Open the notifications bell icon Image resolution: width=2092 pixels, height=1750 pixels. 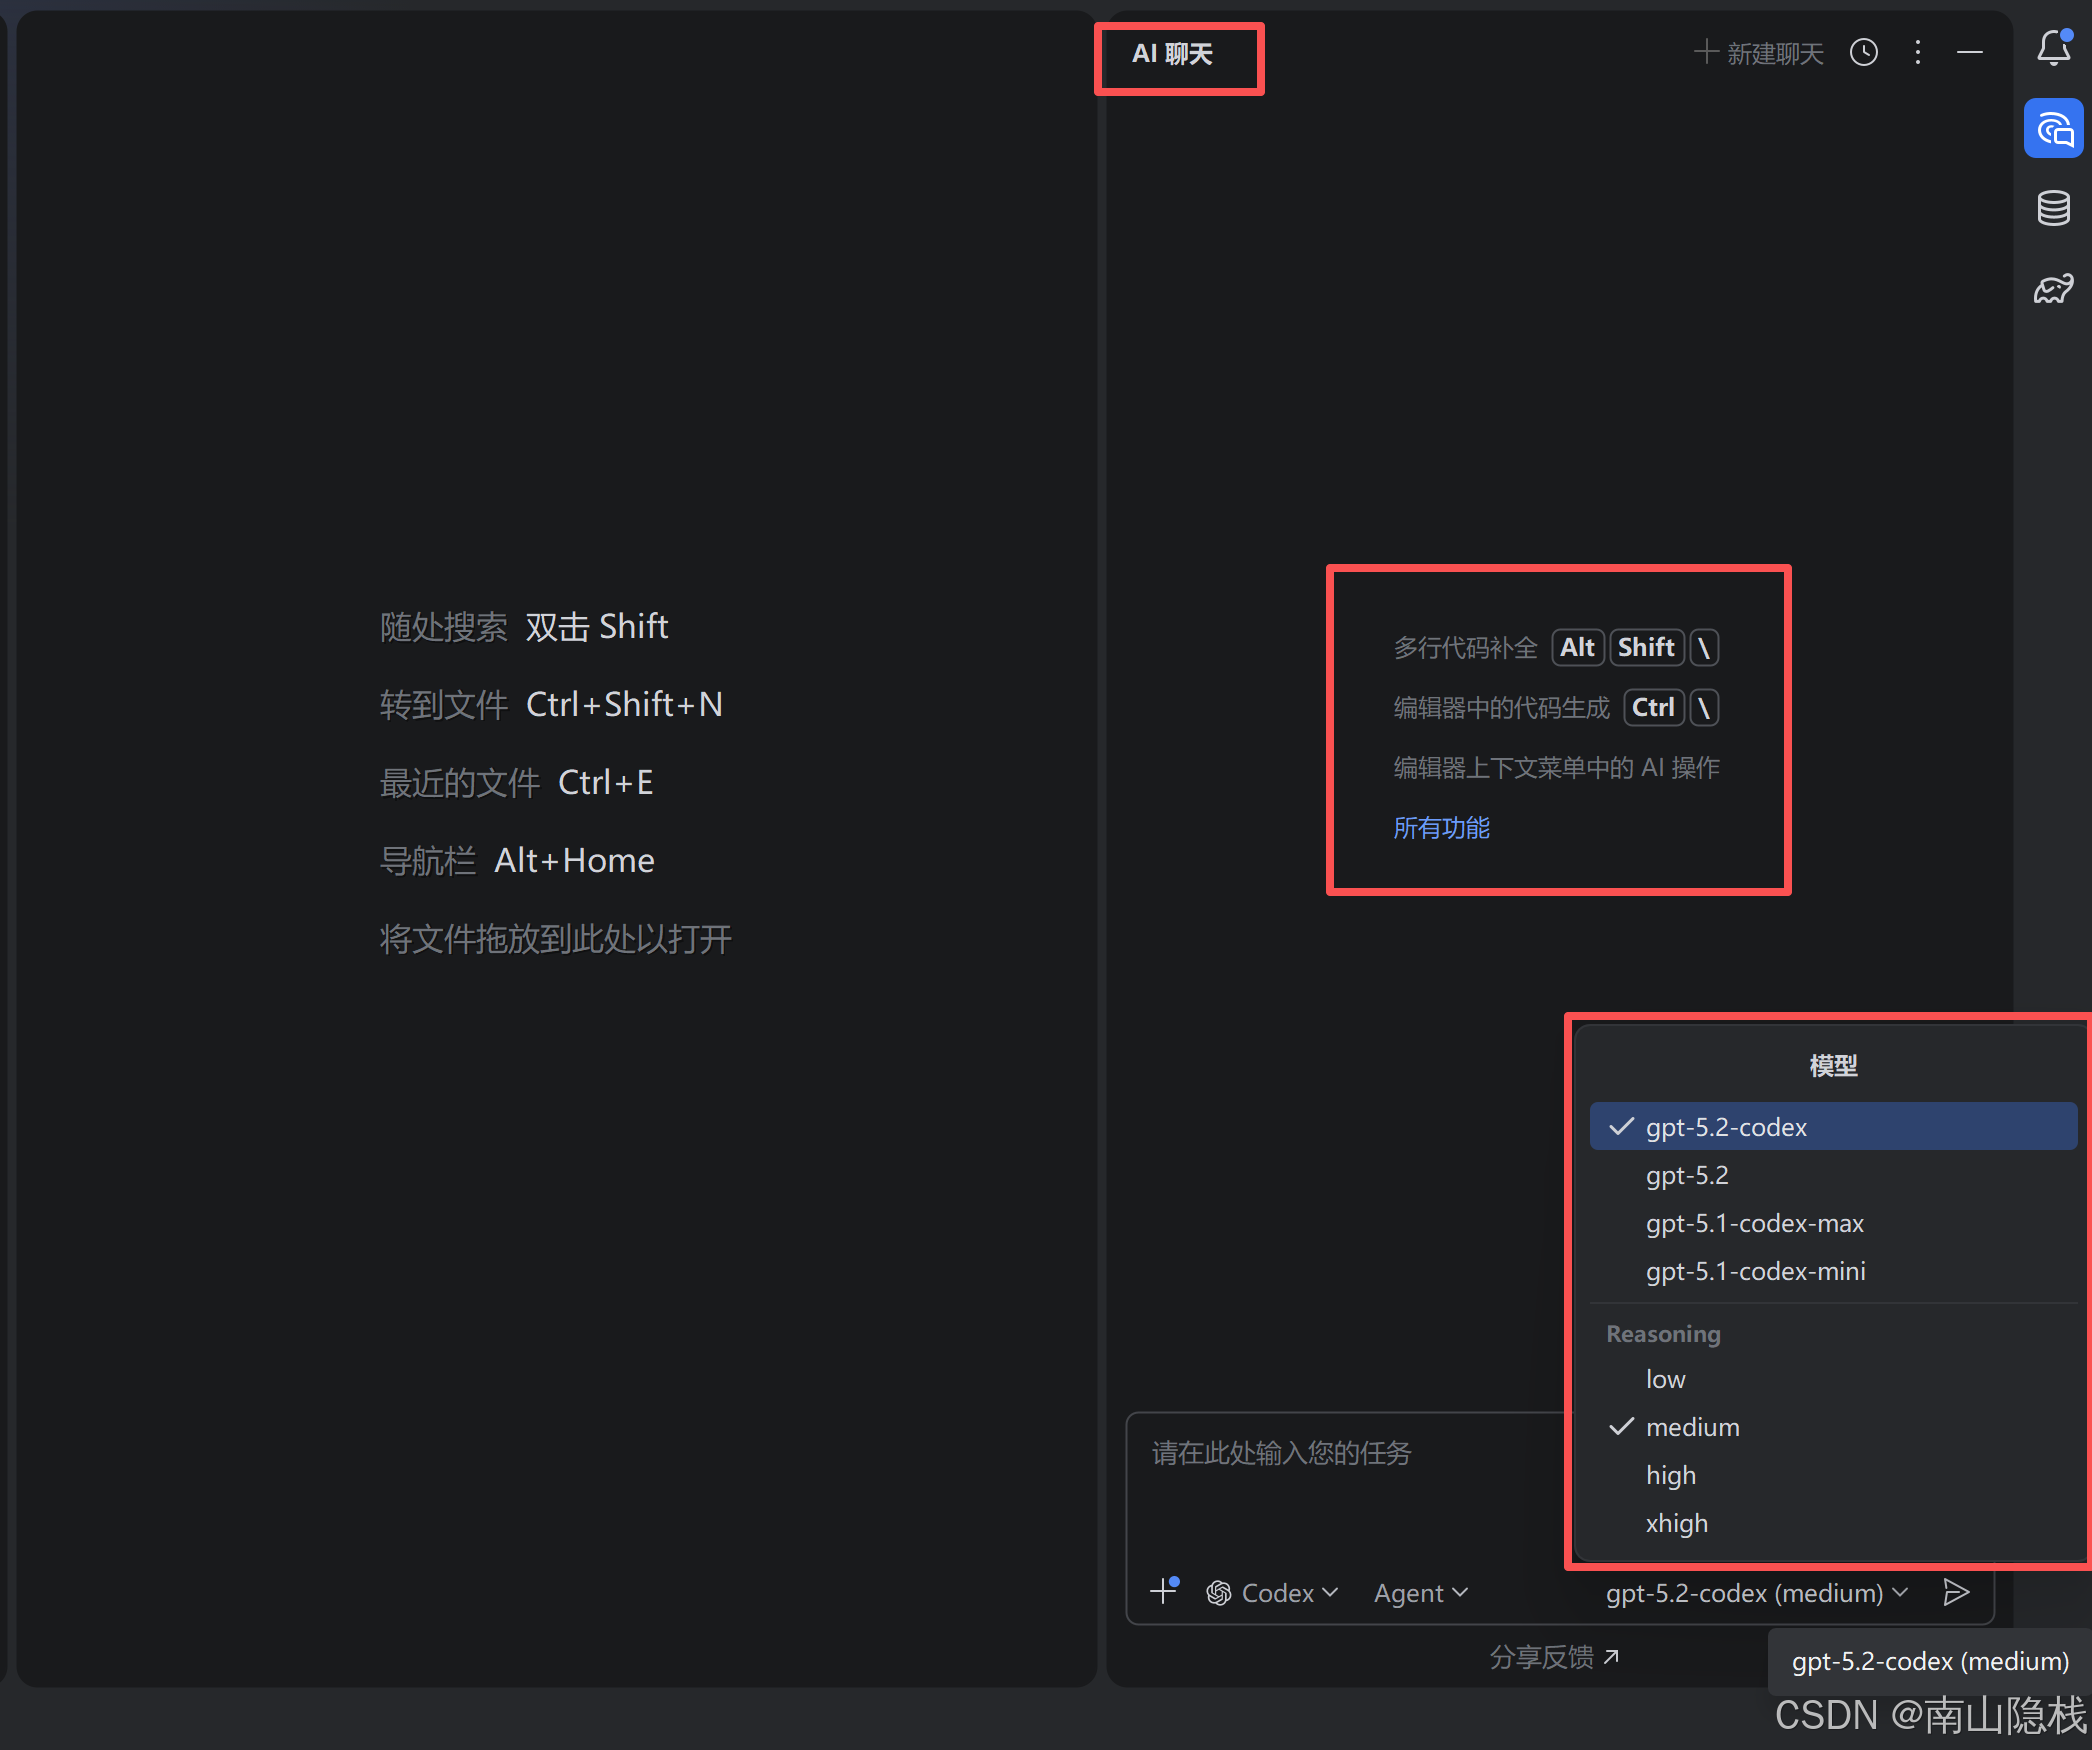click(x=2053, y=49)
